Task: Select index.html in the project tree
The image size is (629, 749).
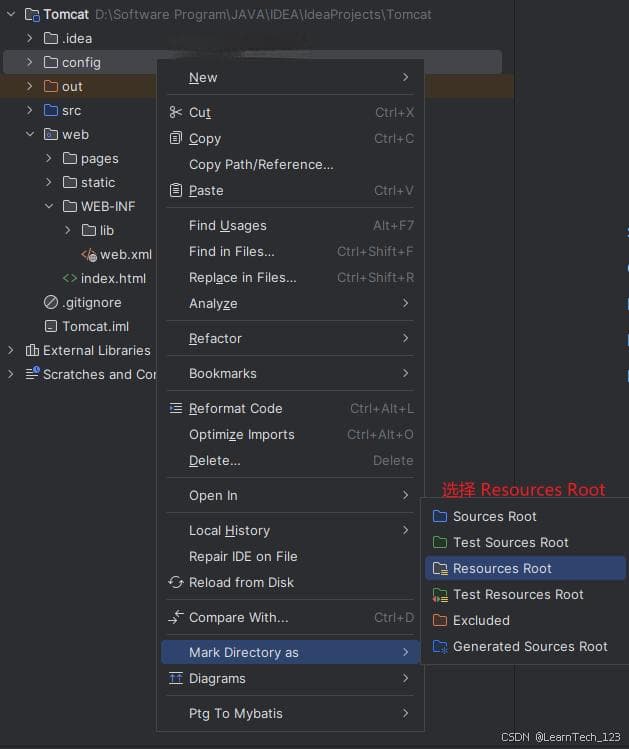Action: click(x=113, y=278)
